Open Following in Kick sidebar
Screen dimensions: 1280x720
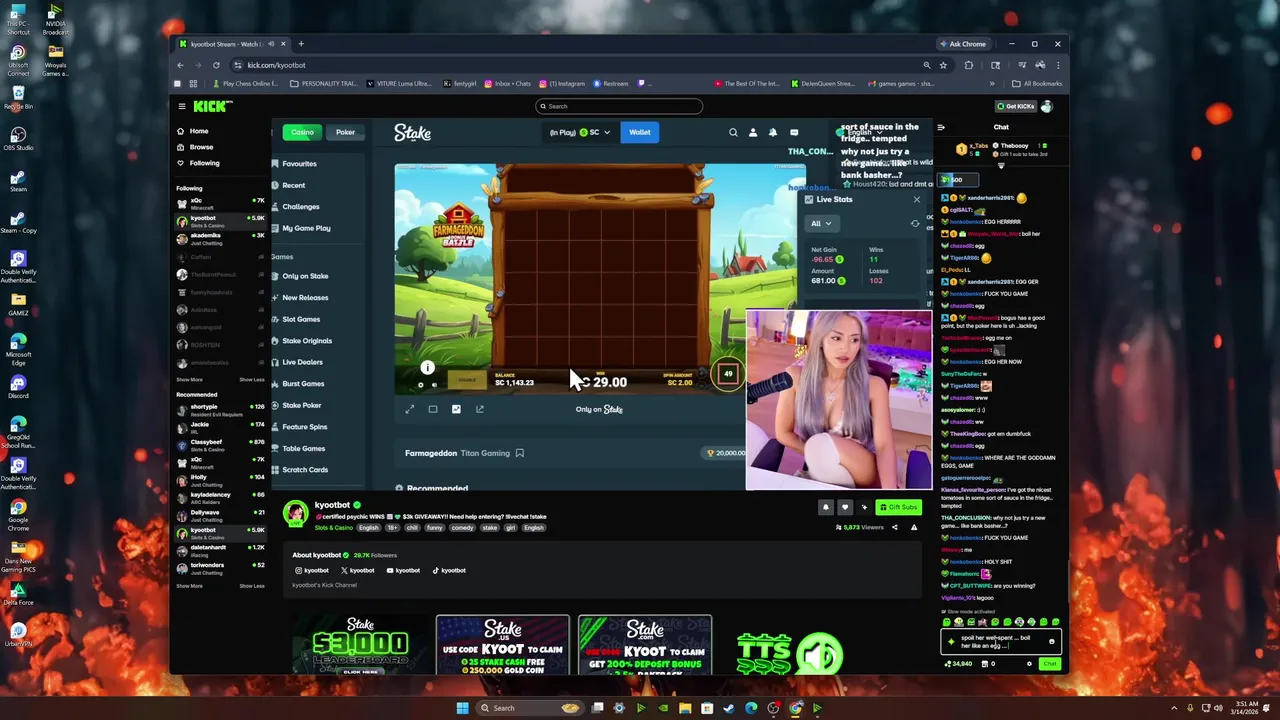197,163
